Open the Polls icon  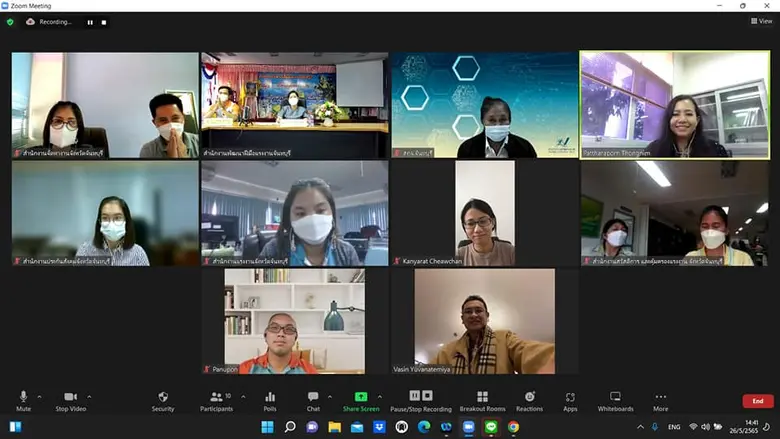pyautogui.click(x=270, y=399)
